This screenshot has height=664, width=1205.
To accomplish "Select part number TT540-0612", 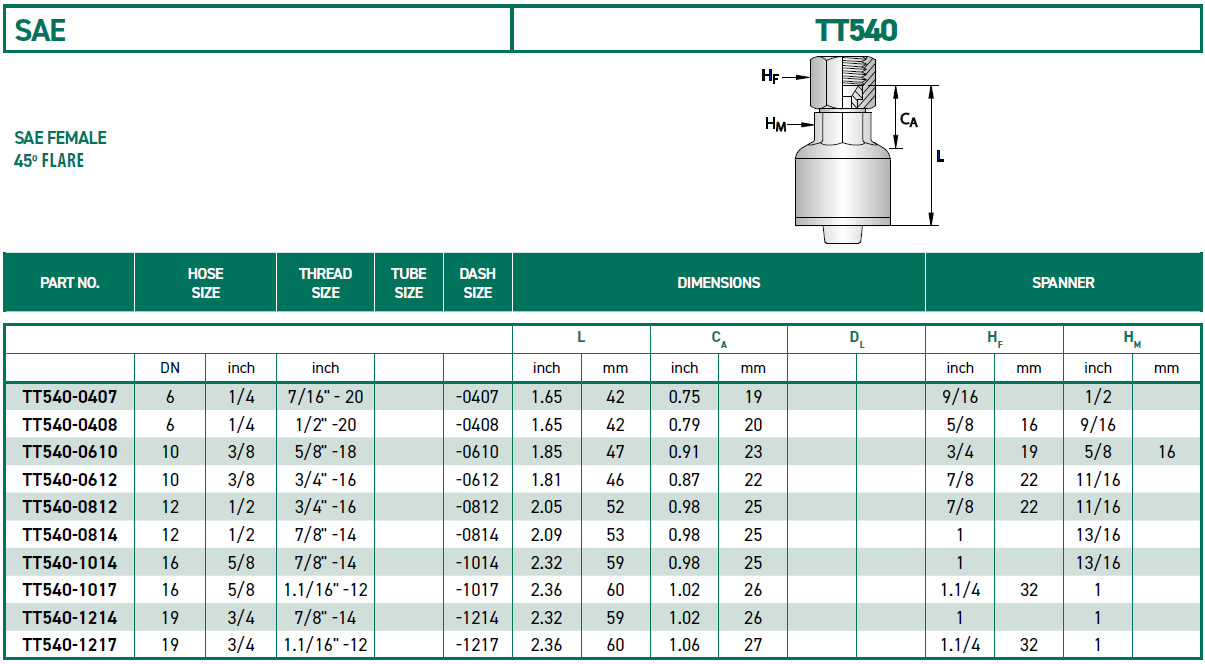I will point(70,480).
